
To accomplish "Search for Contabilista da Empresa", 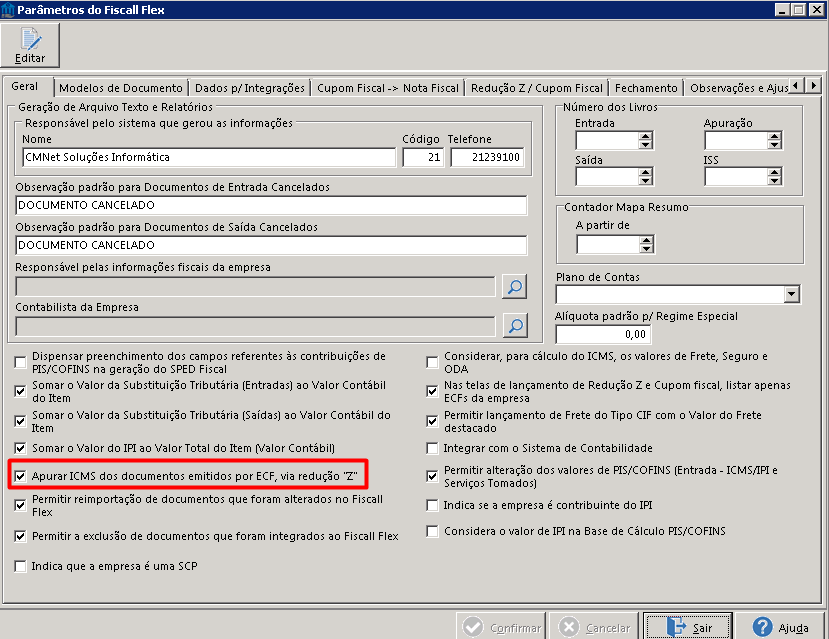I will [x=514, y=326].
